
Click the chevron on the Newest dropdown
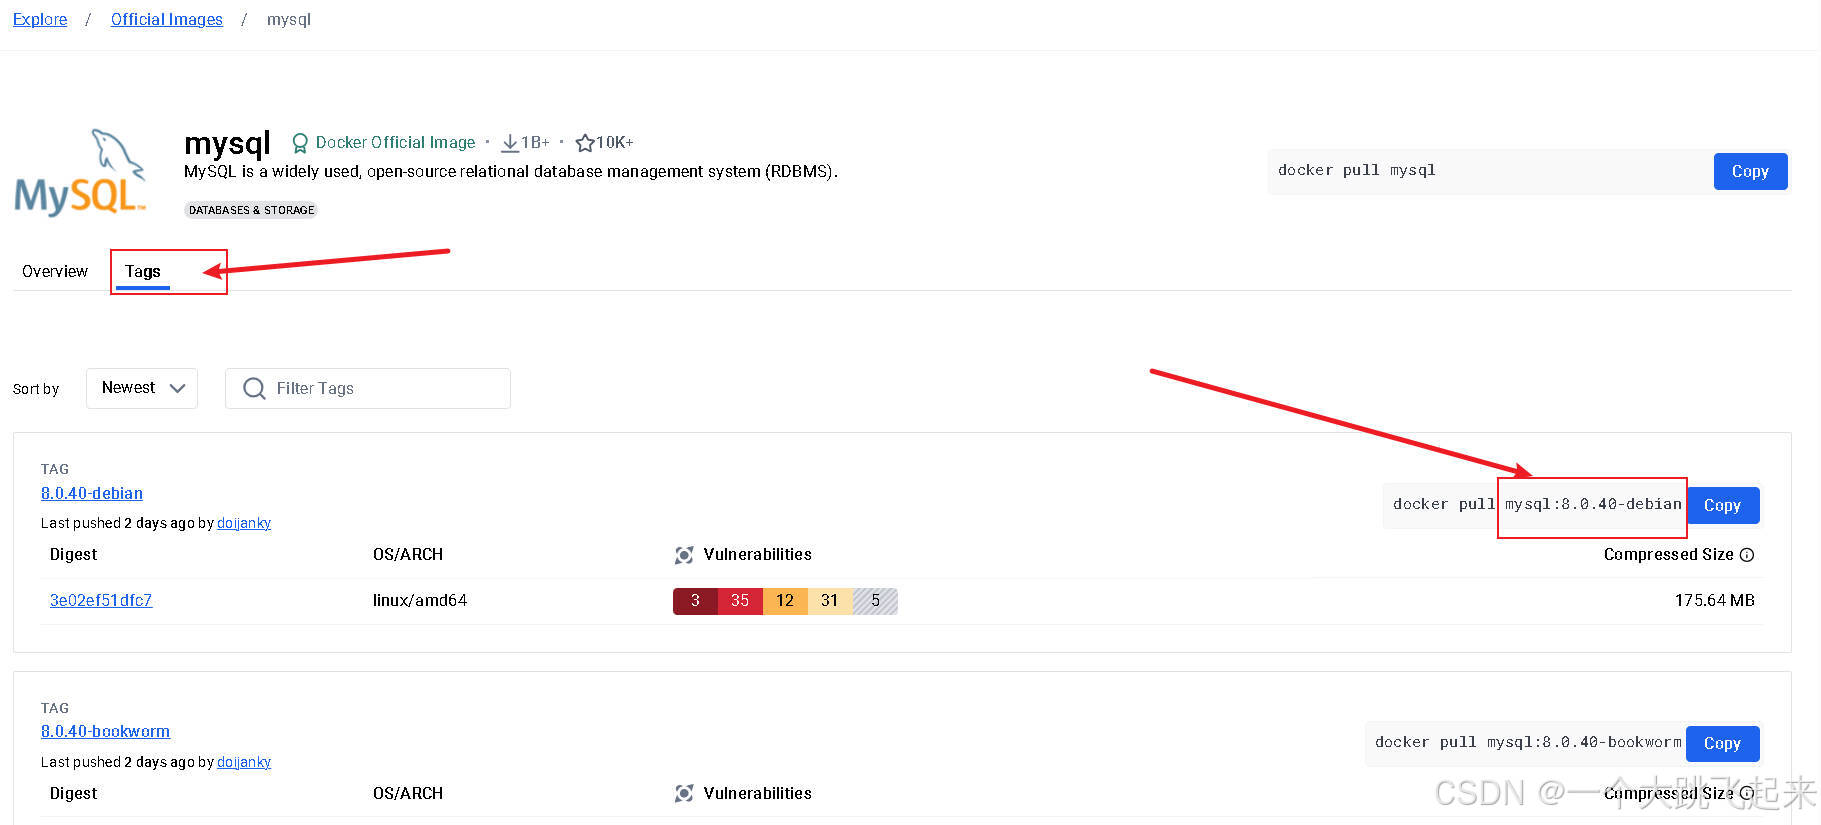pyautogui.click(x=178, y=388)
